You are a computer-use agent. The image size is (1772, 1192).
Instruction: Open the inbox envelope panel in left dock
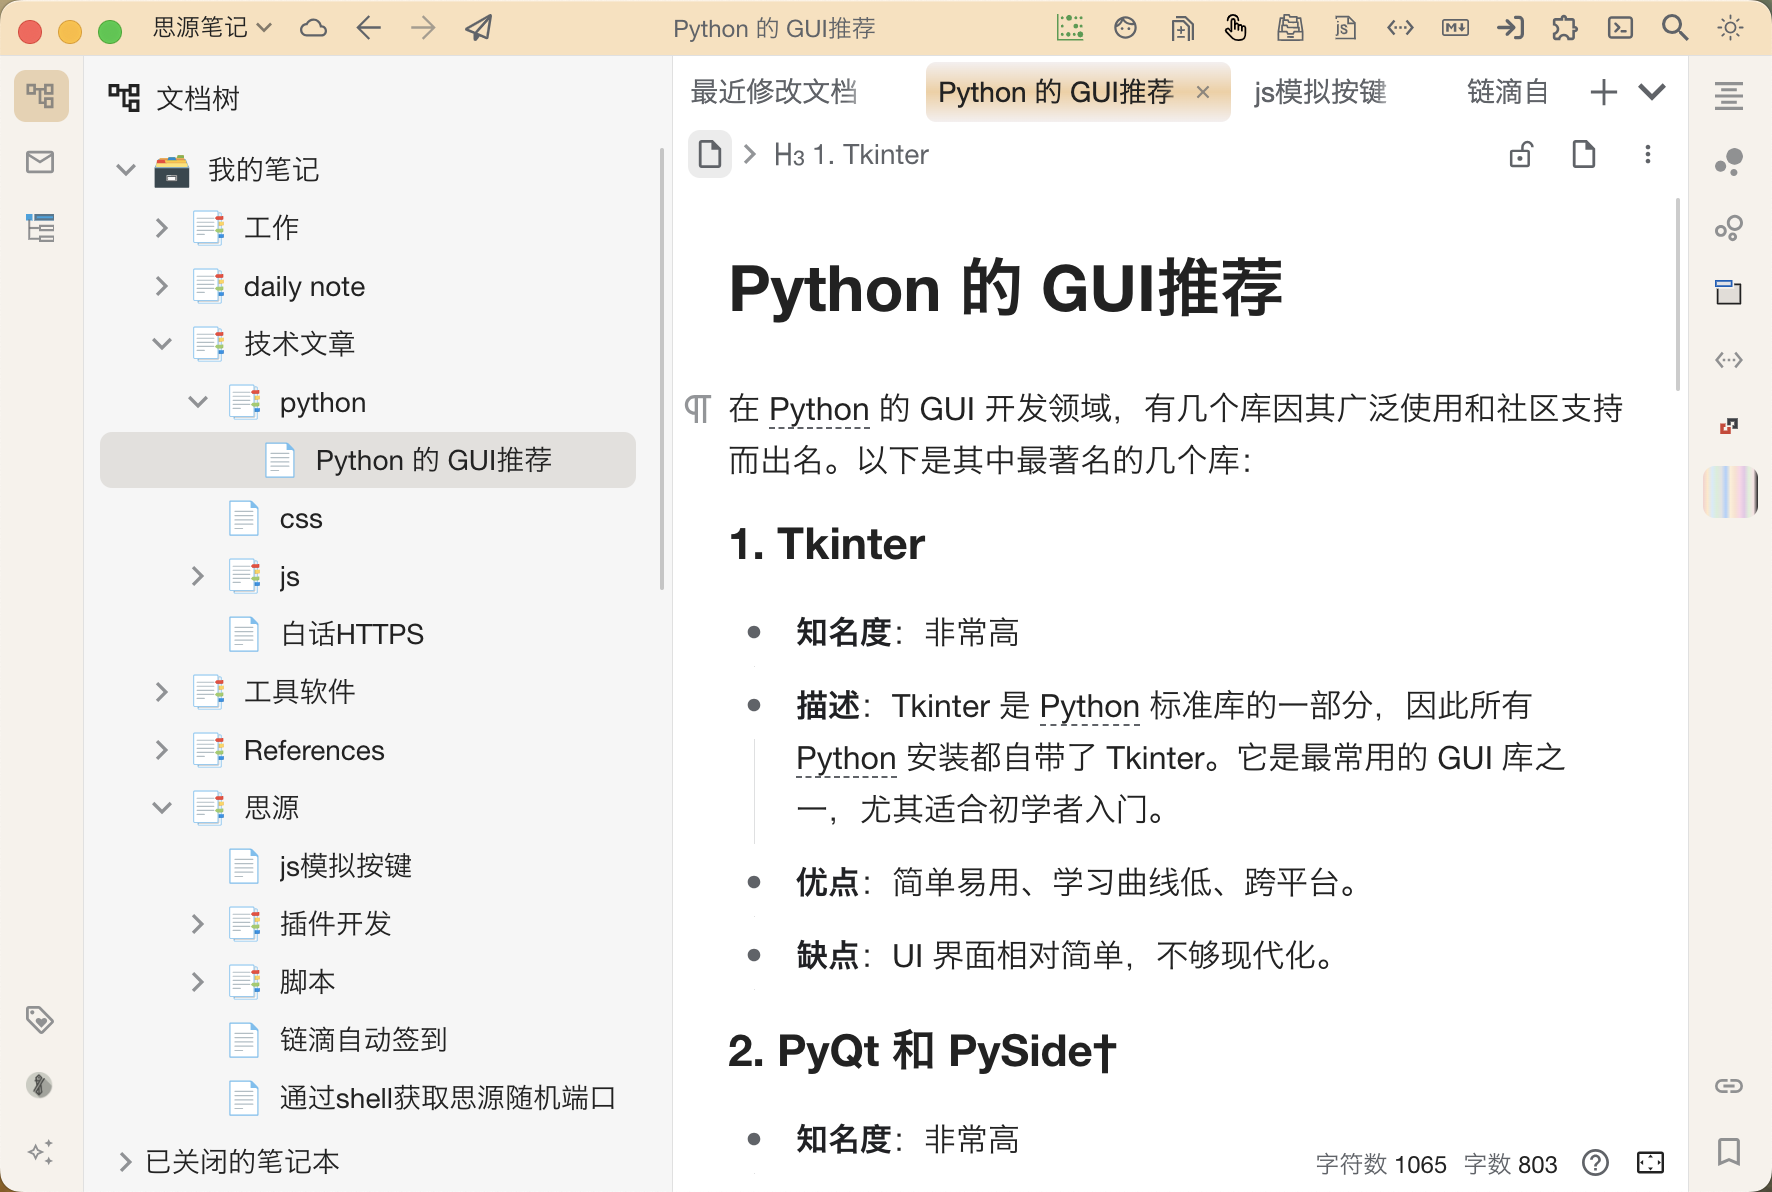click(x=40, y=162)
